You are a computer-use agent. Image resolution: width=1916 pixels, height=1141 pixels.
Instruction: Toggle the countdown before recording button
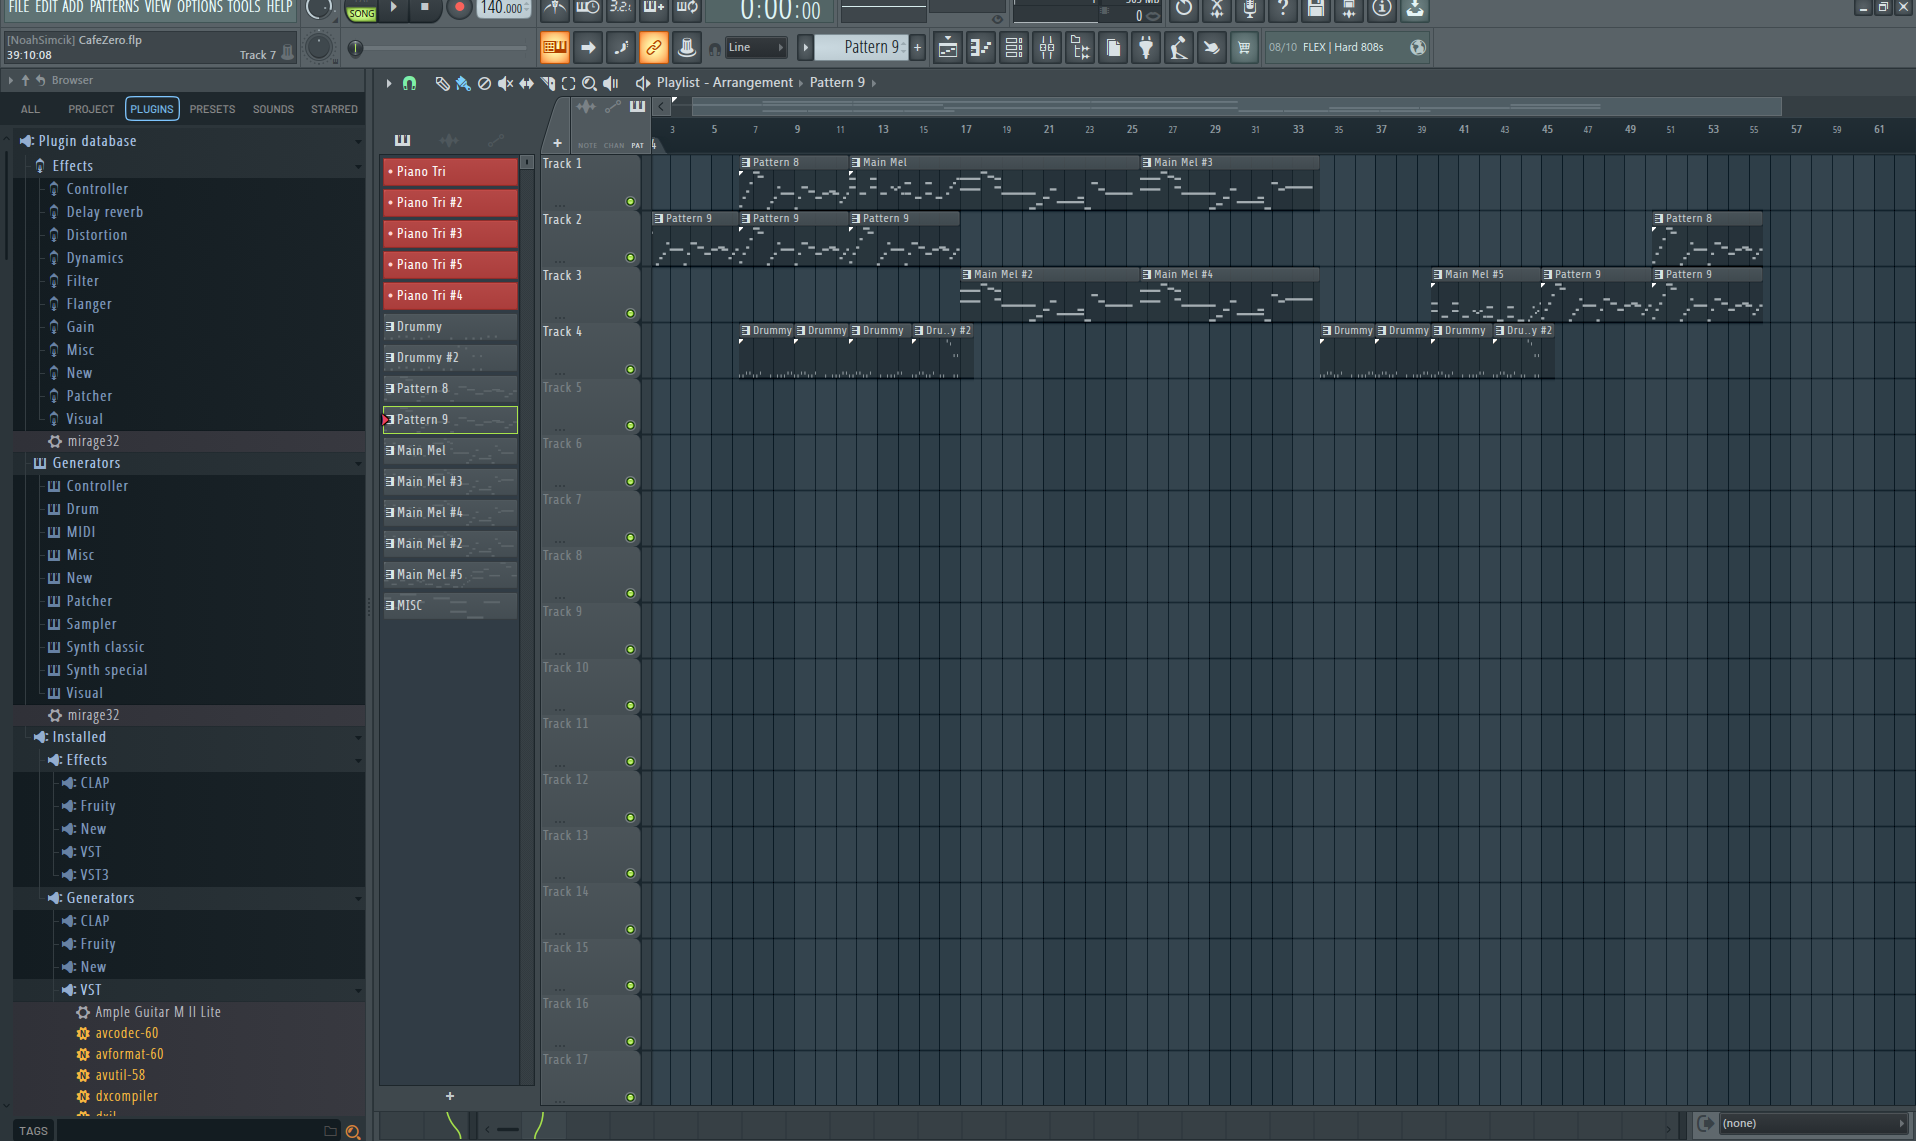click(x=621, y=9)
